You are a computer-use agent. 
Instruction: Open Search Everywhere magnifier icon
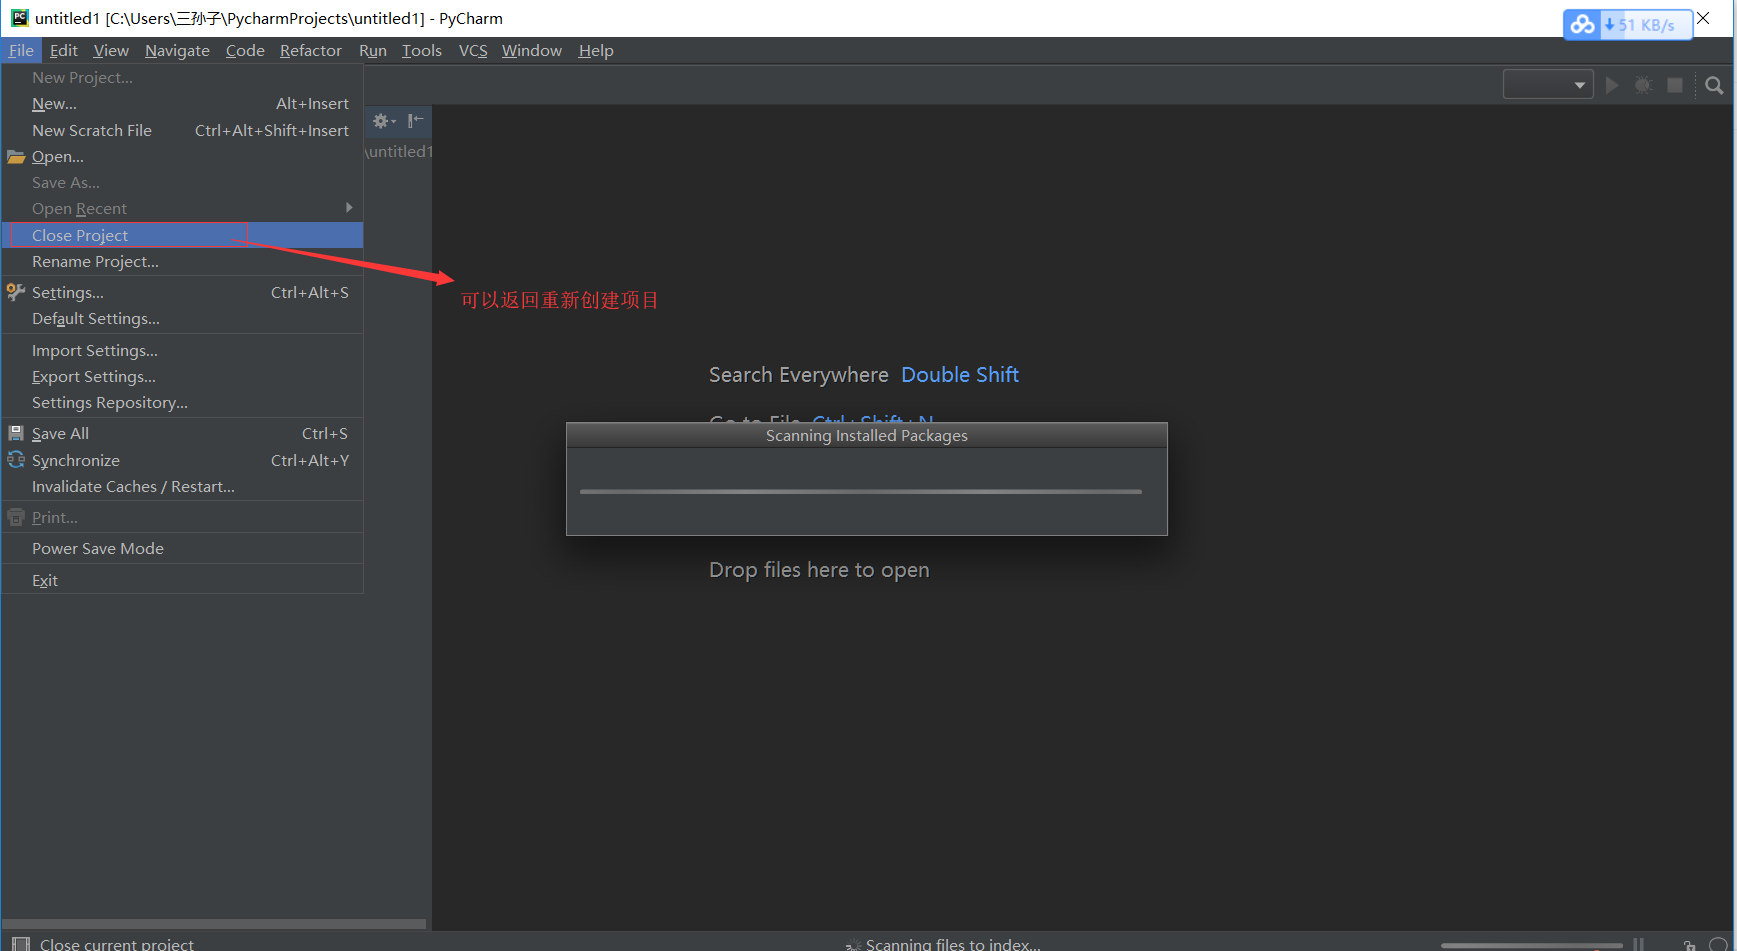coord(1714,85)
